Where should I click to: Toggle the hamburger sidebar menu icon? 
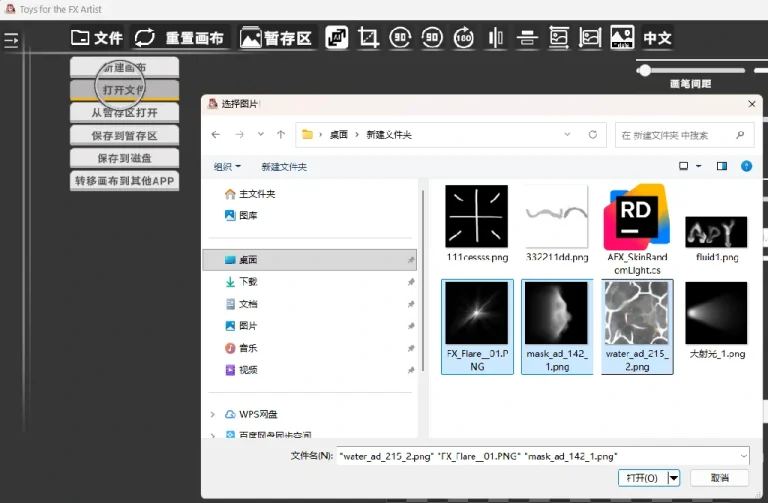(x=12, y=40)
